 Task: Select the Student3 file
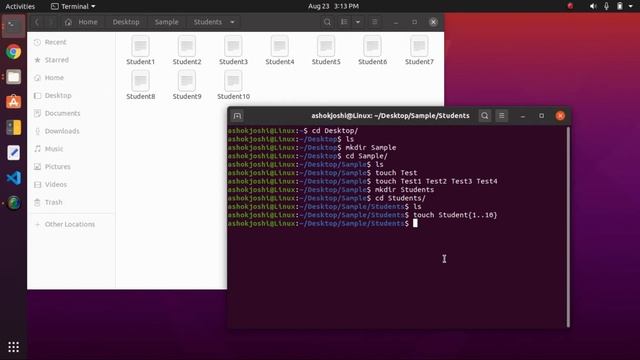[x=233, y=51]
